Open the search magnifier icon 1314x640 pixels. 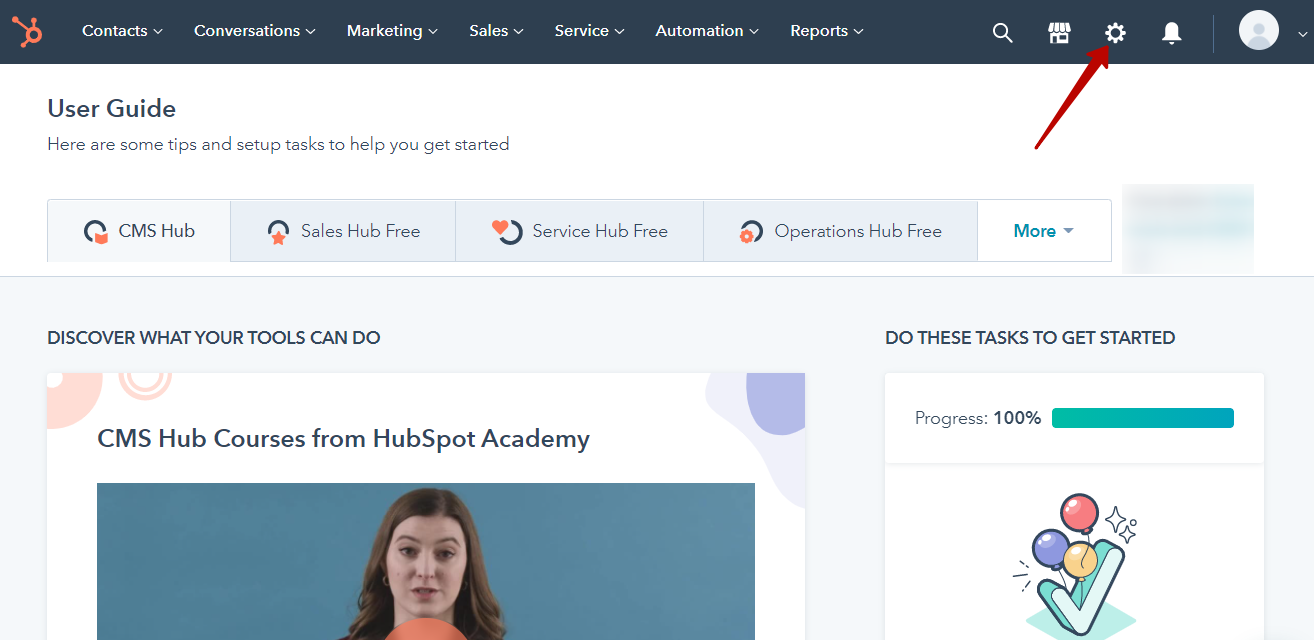[1002, 33]
